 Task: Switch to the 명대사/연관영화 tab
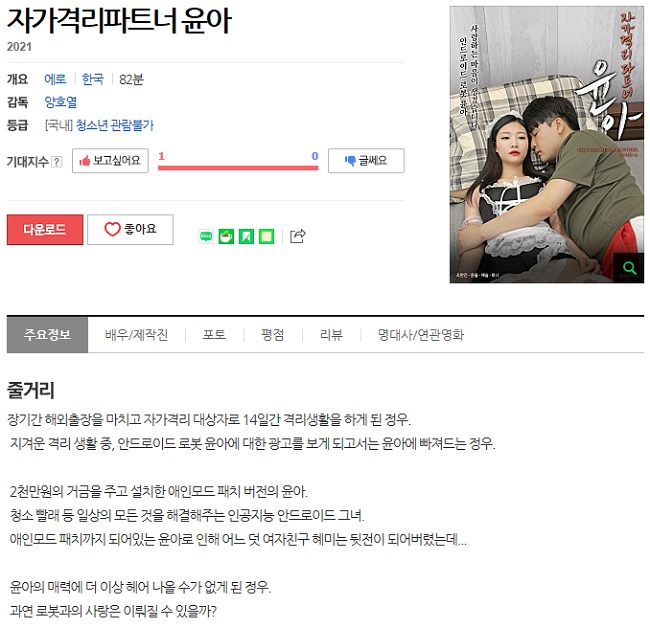[x=421, y=335]
